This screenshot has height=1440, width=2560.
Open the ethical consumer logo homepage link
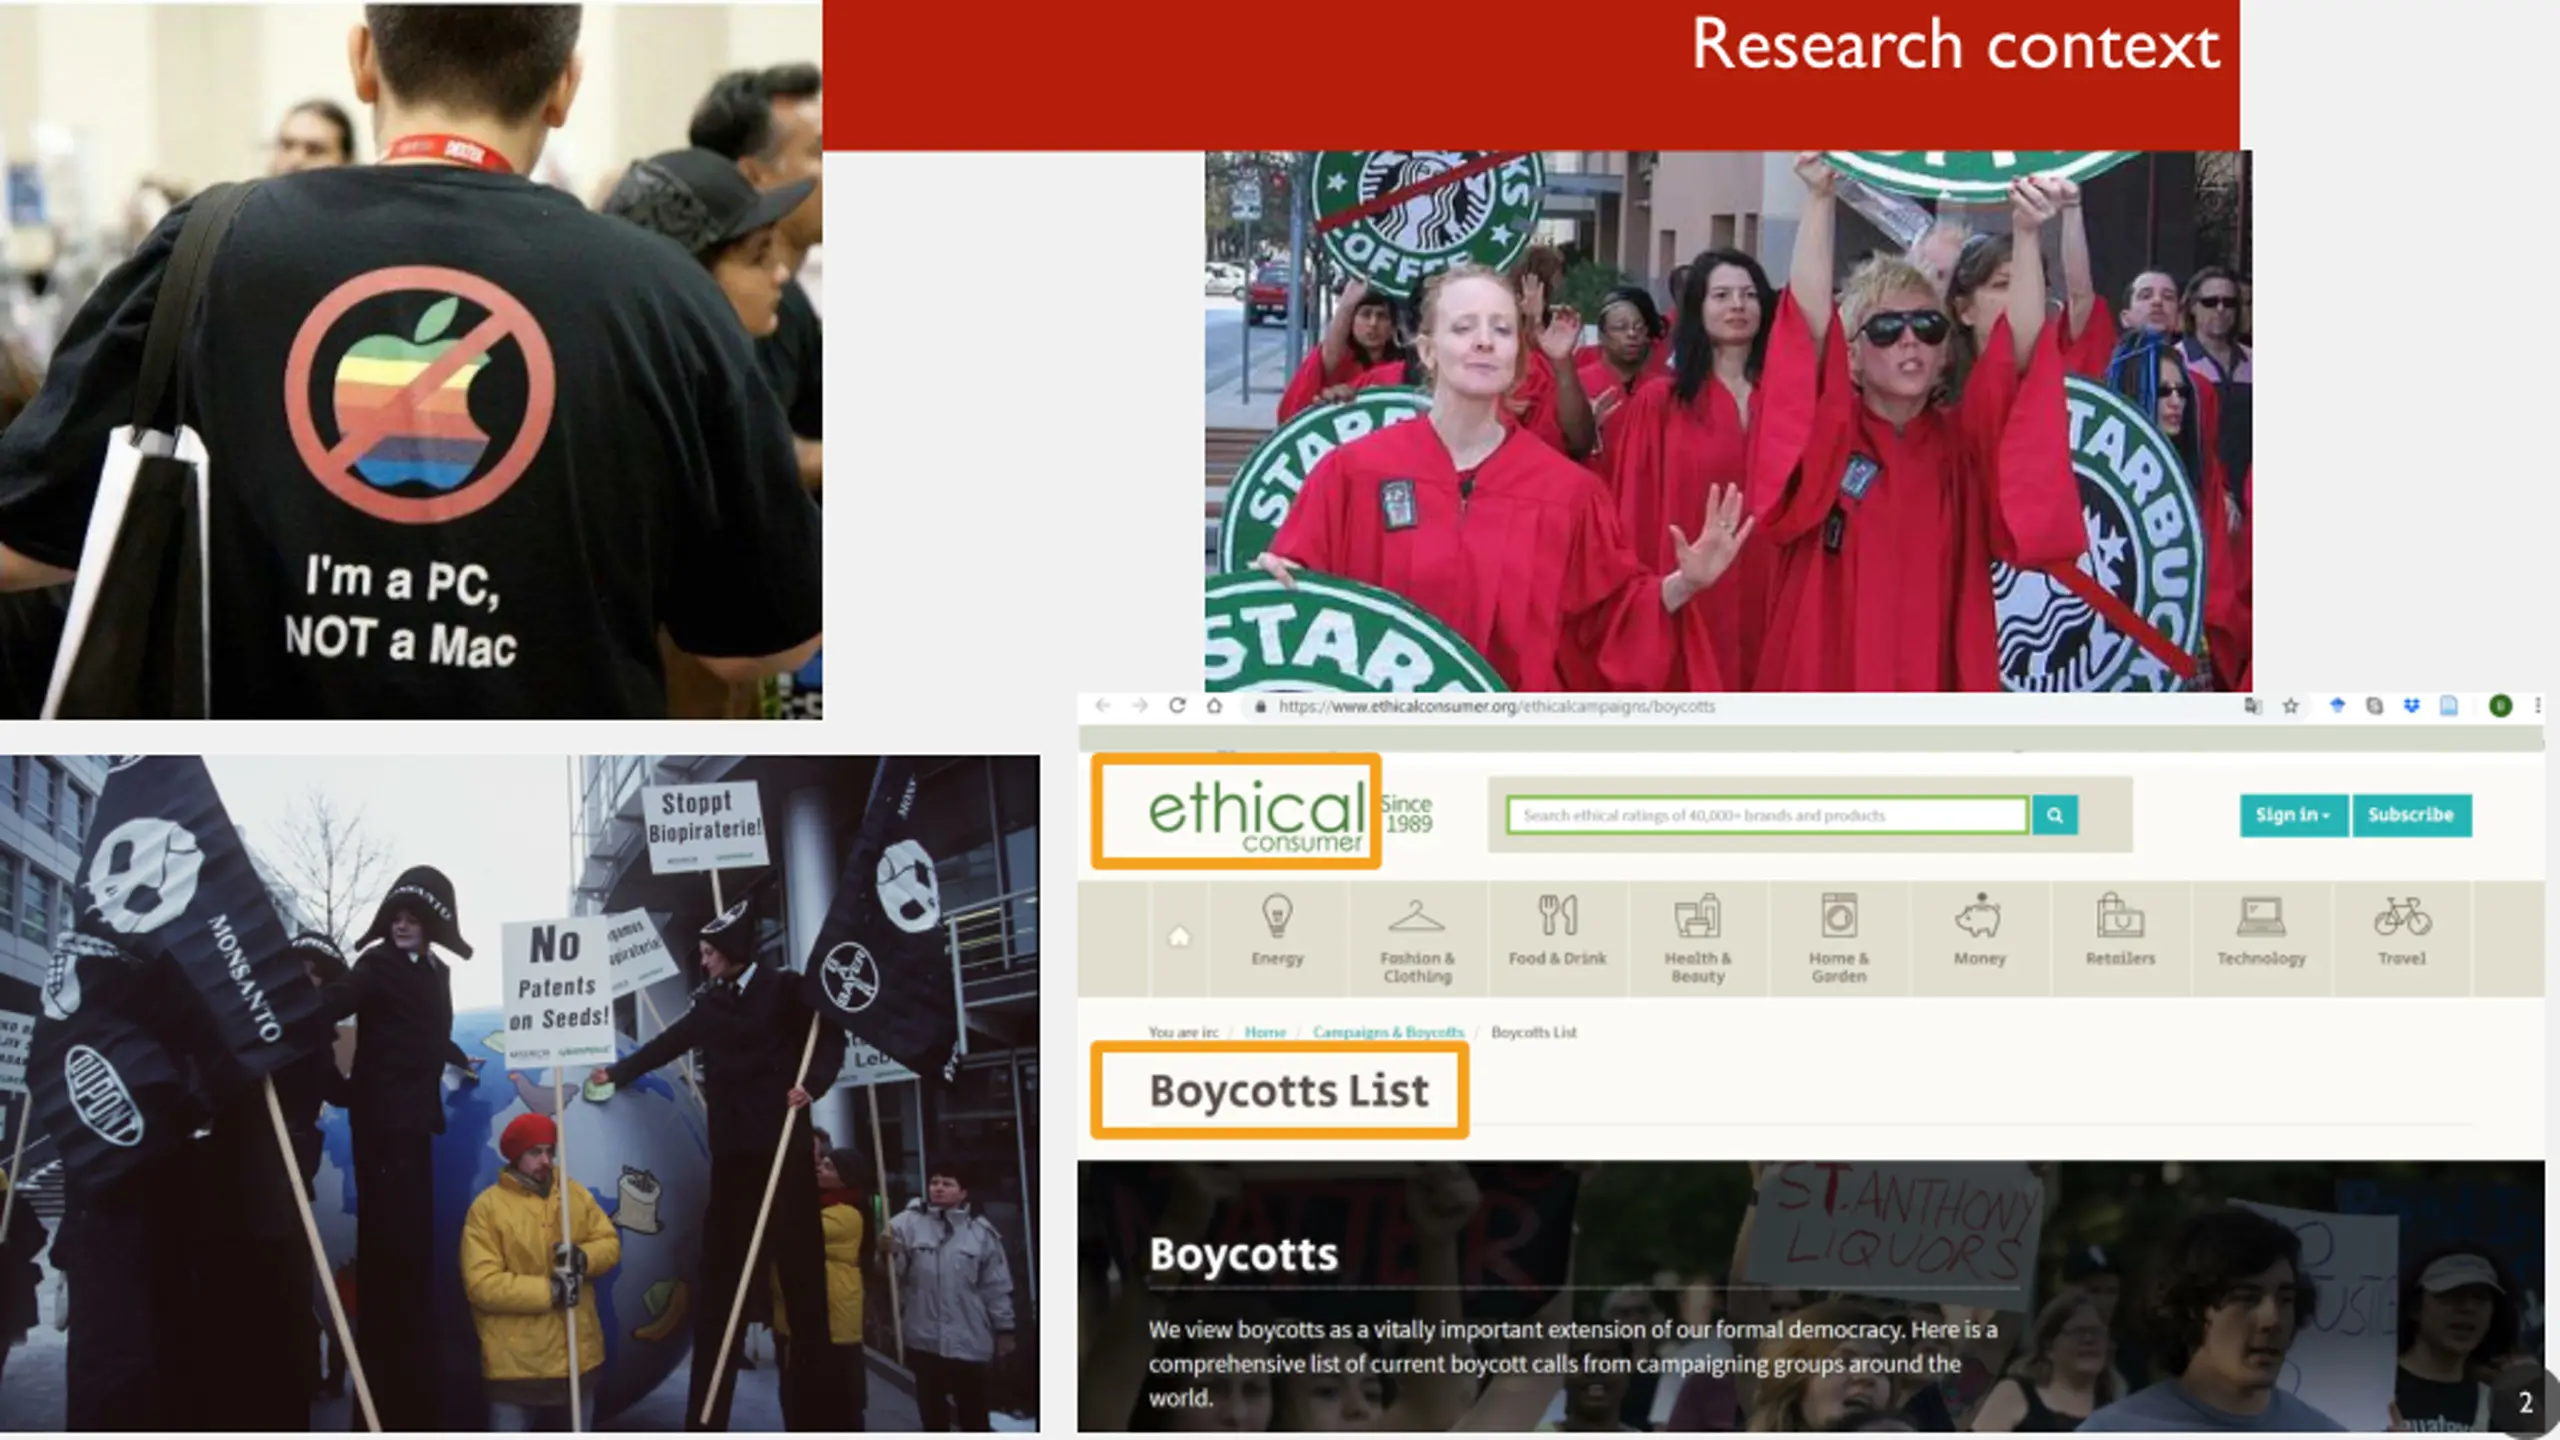[1256, 817]
